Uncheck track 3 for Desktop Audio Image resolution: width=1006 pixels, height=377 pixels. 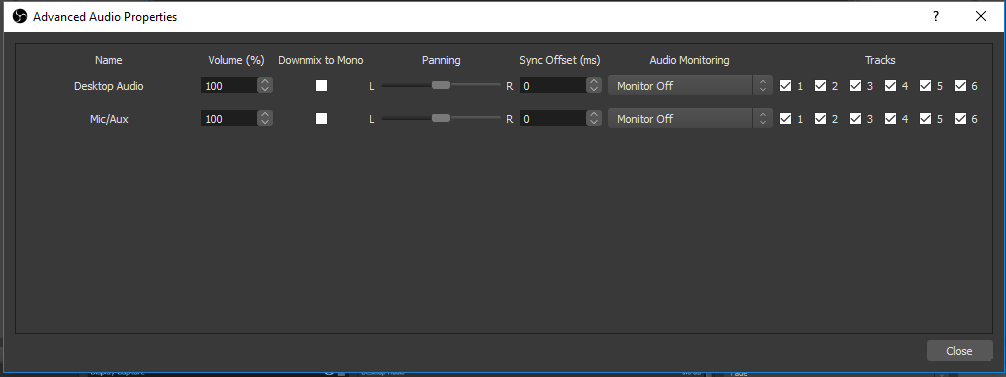click(855, 85)
